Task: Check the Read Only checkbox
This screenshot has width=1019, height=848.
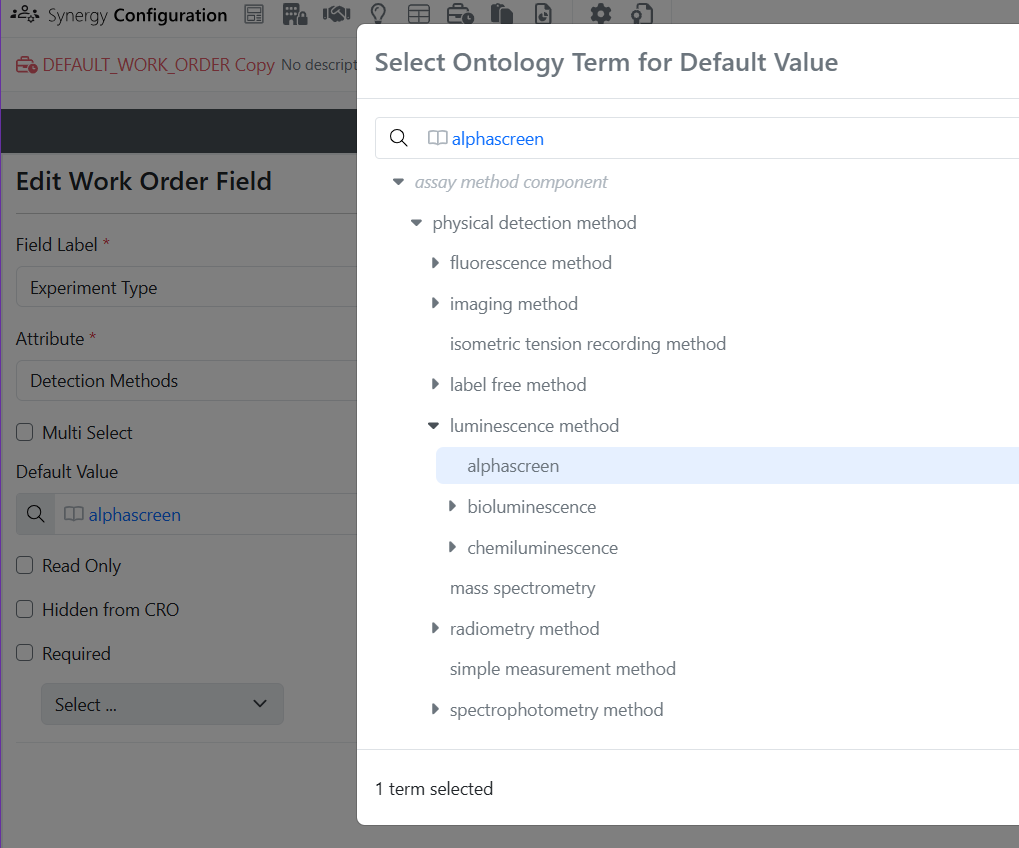Action: click(25, 566)
